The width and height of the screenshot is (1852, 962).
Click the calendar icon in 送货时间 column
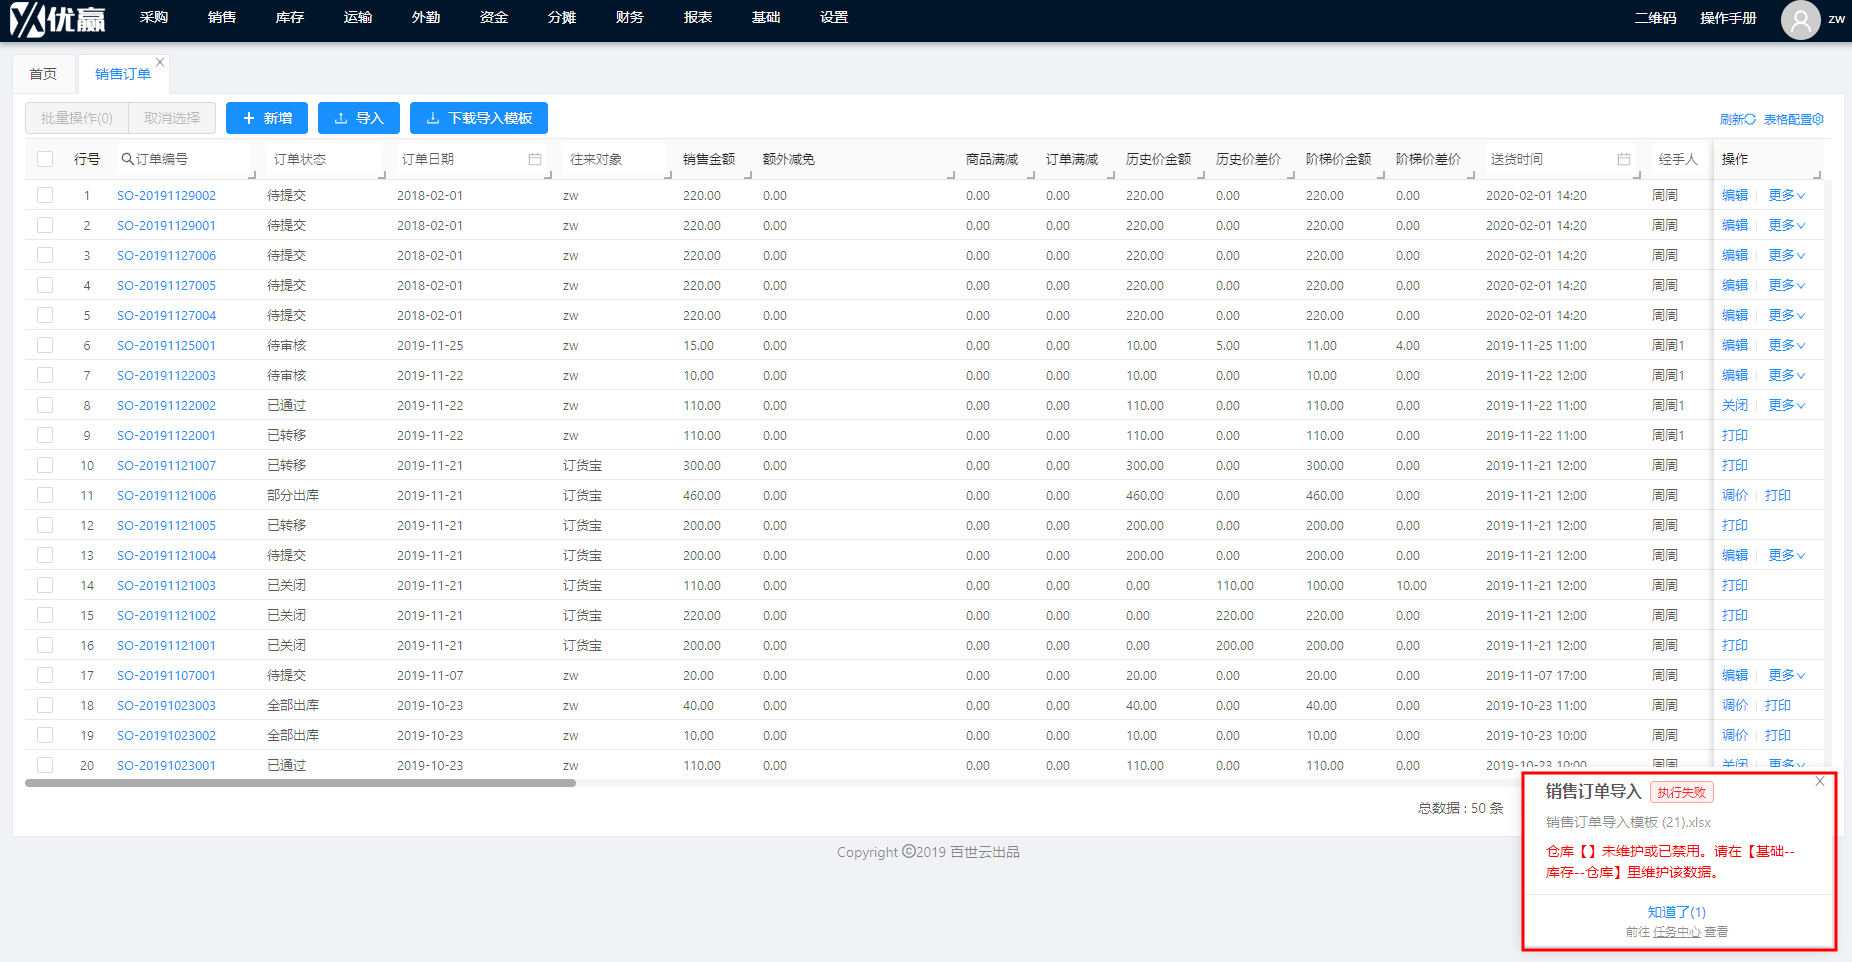pos(1624,159)
